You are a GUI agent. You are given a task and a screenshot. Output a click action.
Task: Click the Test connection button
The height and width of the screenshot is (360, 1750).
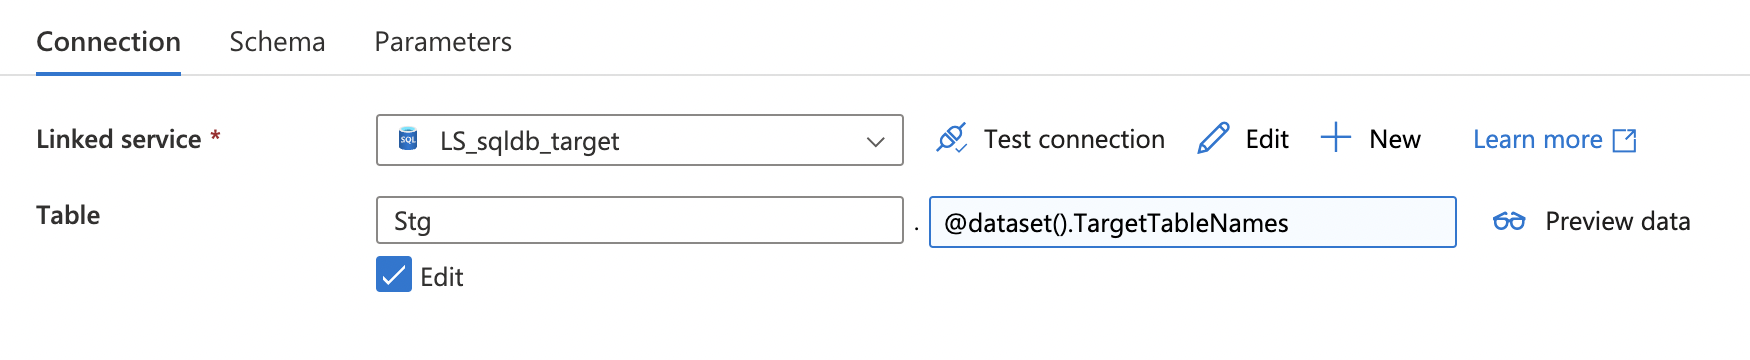(x=1050, y=139)
